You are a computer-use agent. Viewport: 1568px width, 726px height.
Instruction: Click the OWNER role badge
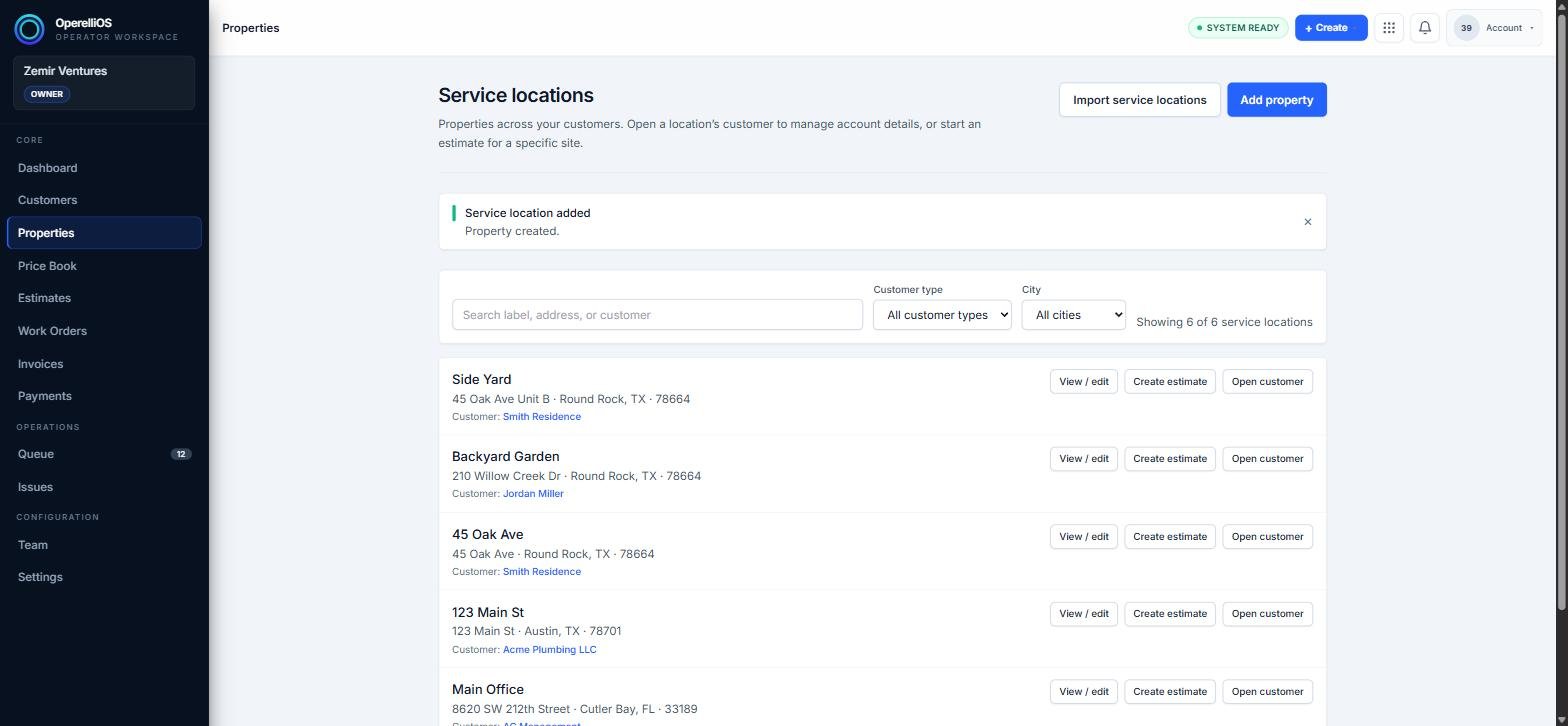coord(47,94)
